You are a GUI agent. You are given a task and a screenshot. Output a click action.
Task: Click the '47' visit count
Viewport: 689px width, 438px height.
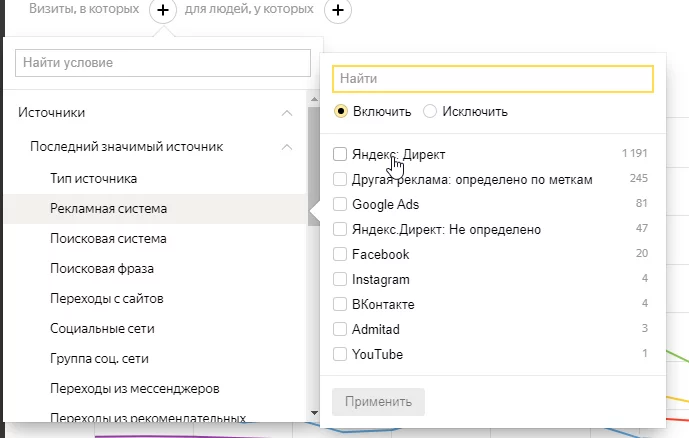(x=642, y=228)
